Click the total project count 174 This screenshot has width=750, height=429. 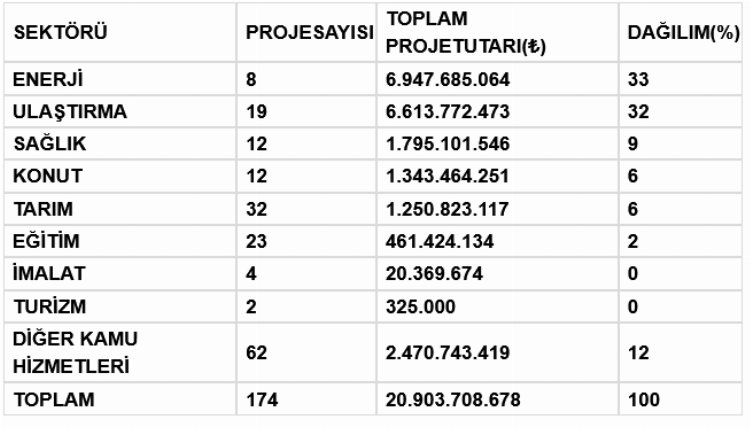pos(260,400)
